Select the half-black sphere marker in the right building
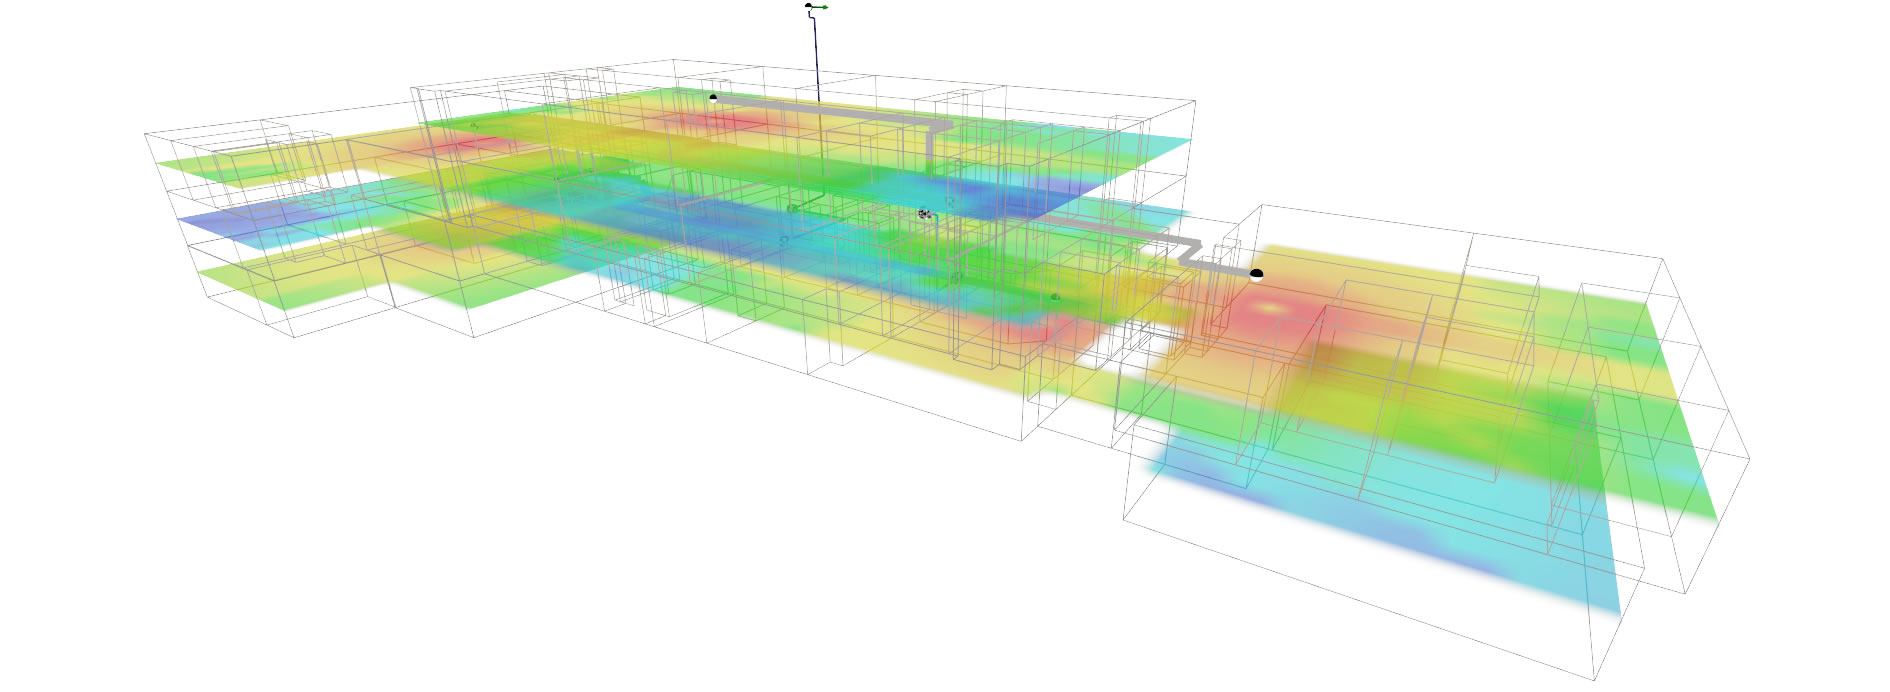The image size is (1890, 692). coord(1256,274)
